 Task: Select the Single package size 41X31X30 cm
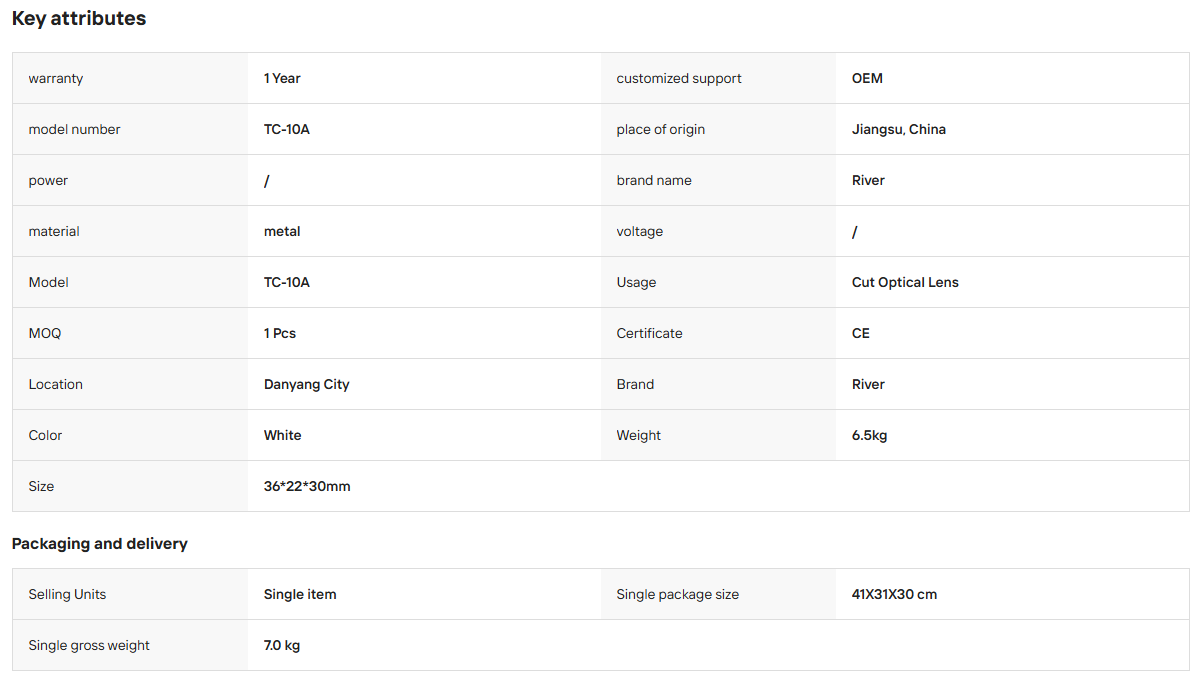pyautogui.click(x=894, y=594)
